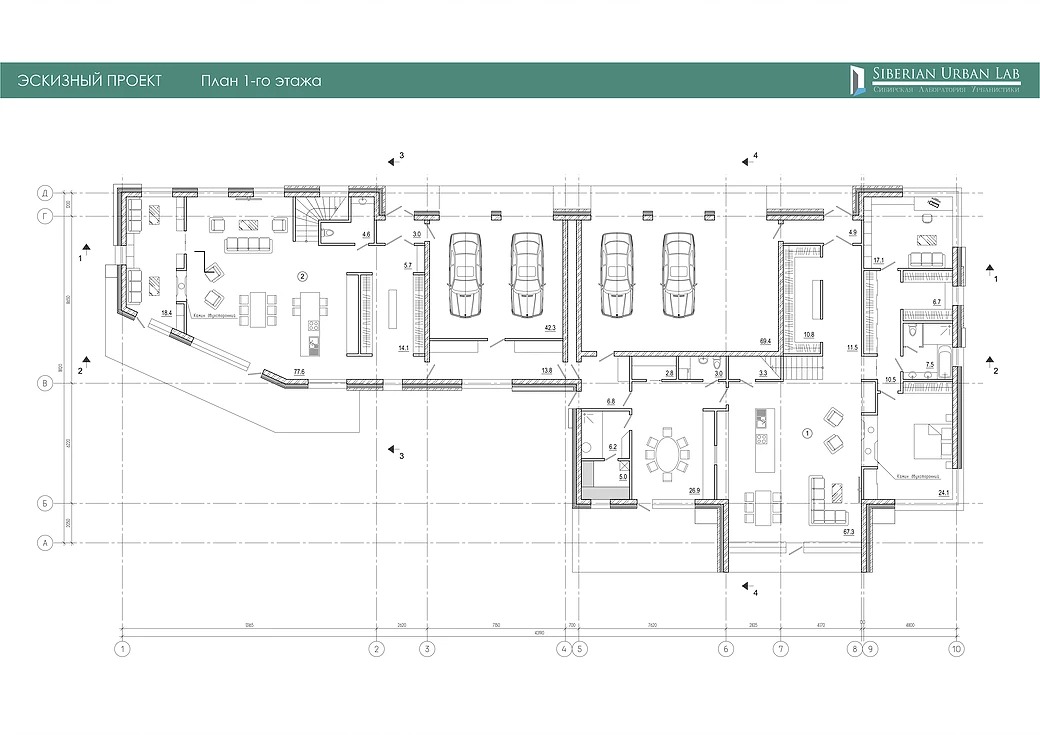
Task: Click the План 1-го этажа title
Action: point(260,81)
